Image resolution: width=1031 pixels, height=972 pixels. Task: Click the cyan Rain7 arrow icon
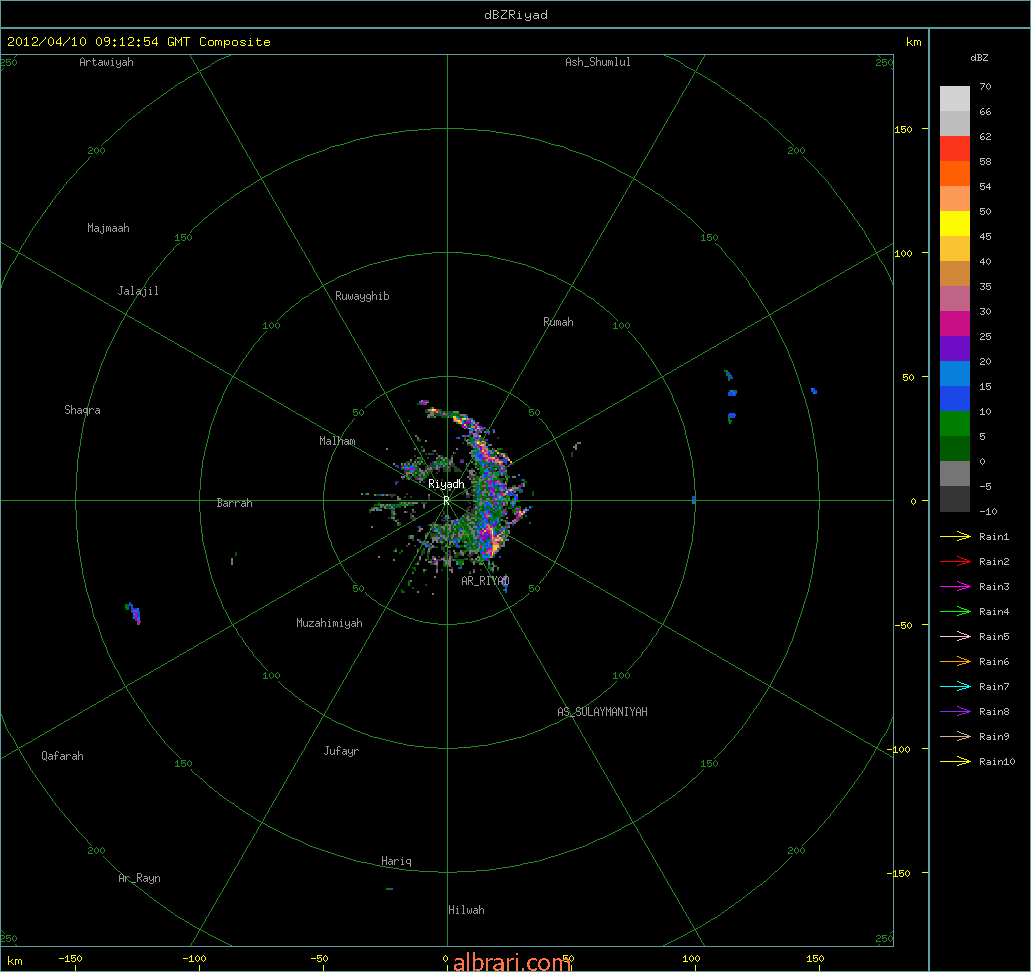(x=955, y=687)
